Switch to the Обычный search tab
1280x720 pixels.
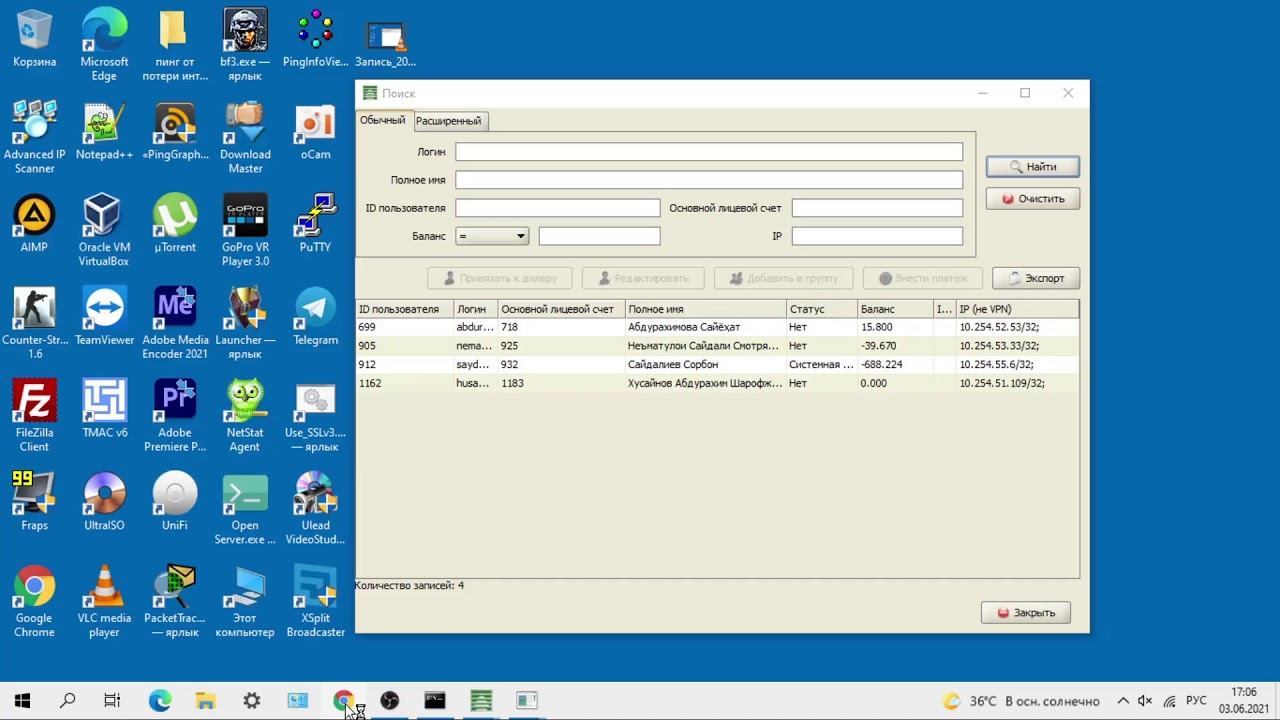382,120
